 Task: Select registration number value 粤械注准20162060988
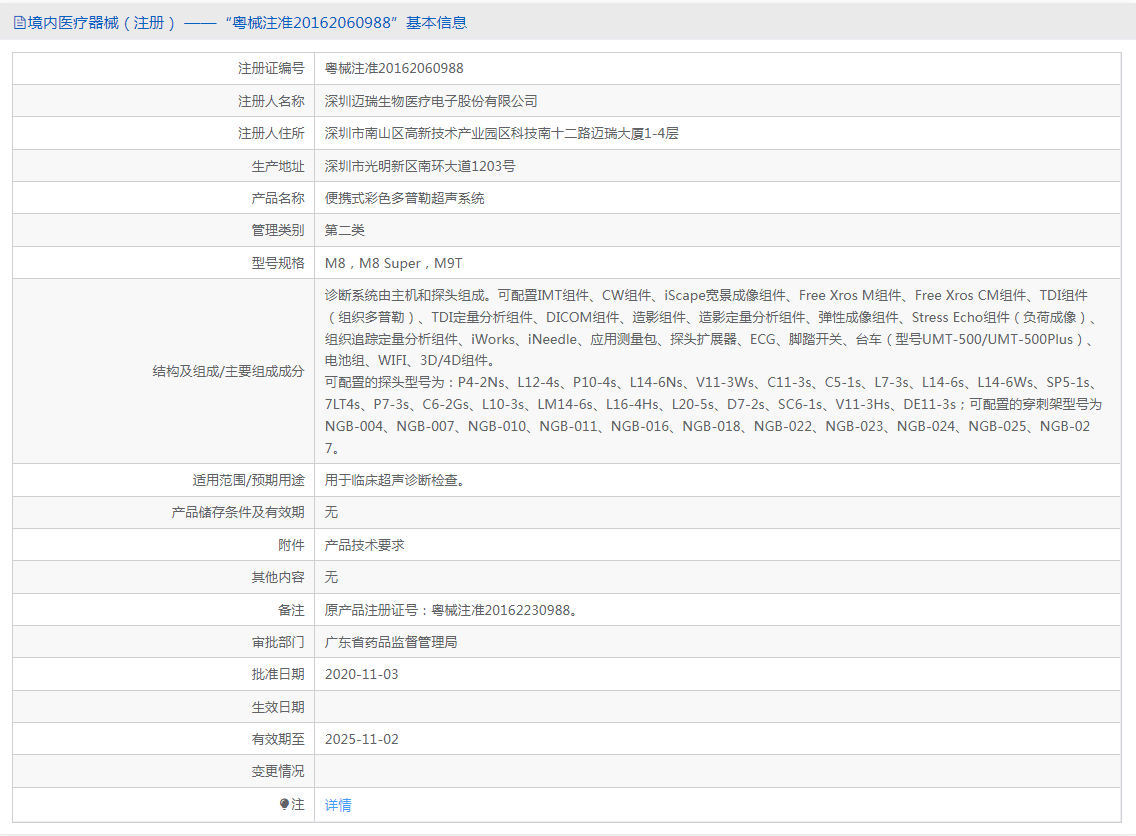[x=394, y=68]
